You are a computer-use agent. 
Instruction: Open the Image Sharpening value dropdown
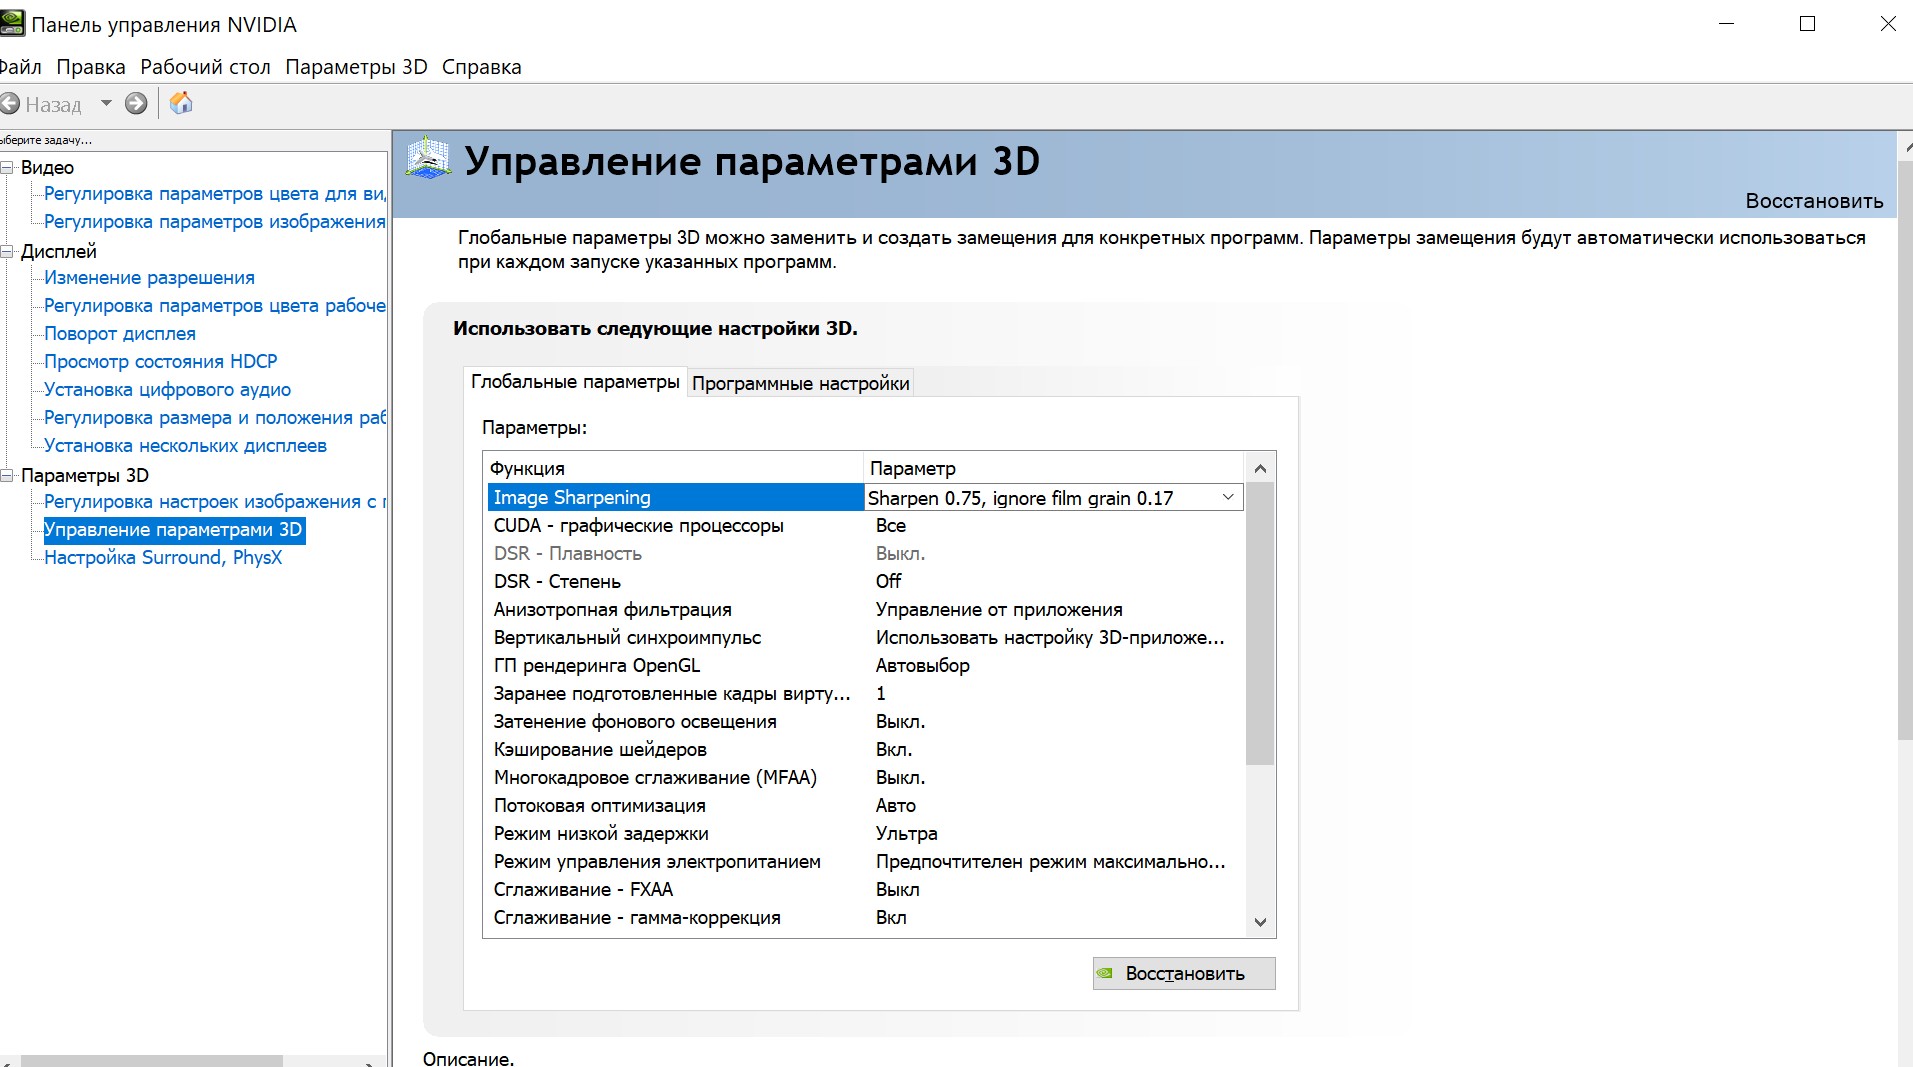[x=1228, y=498]
